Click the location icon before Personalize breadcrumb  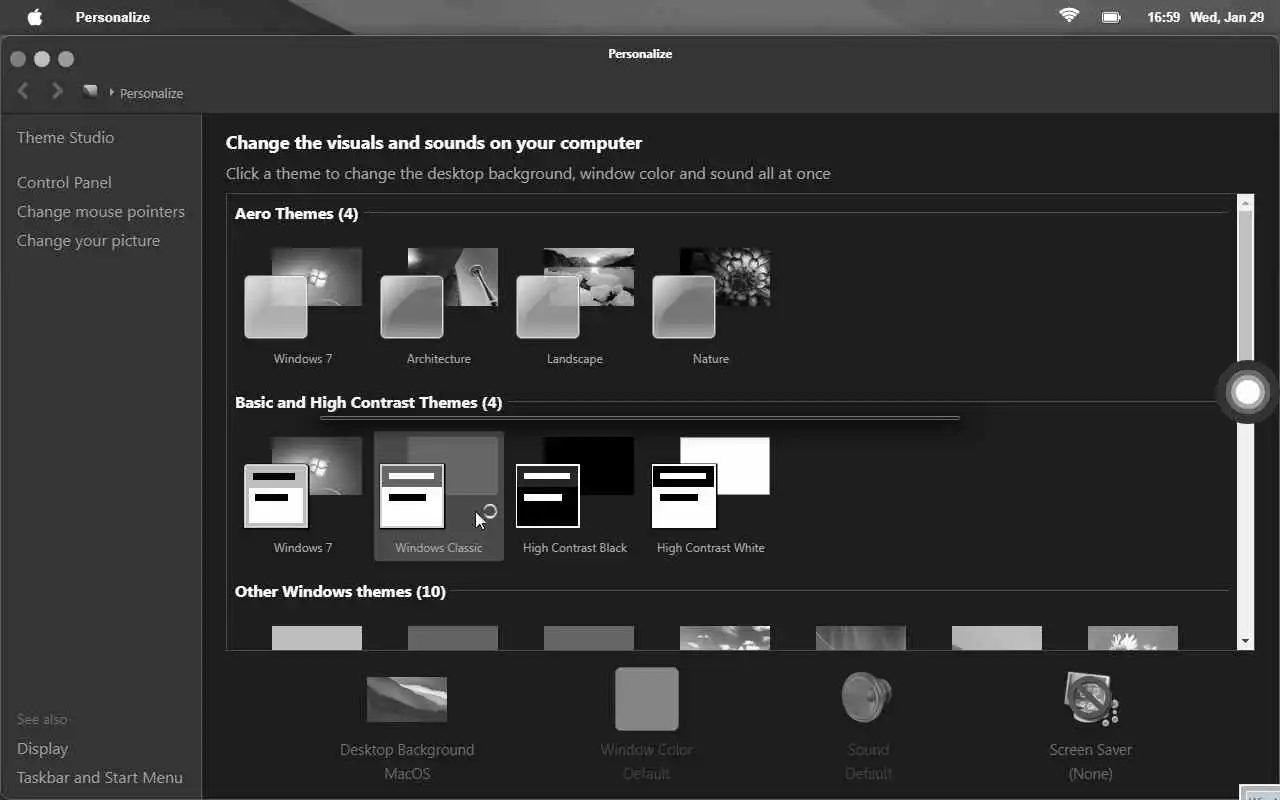coord(90,91)
